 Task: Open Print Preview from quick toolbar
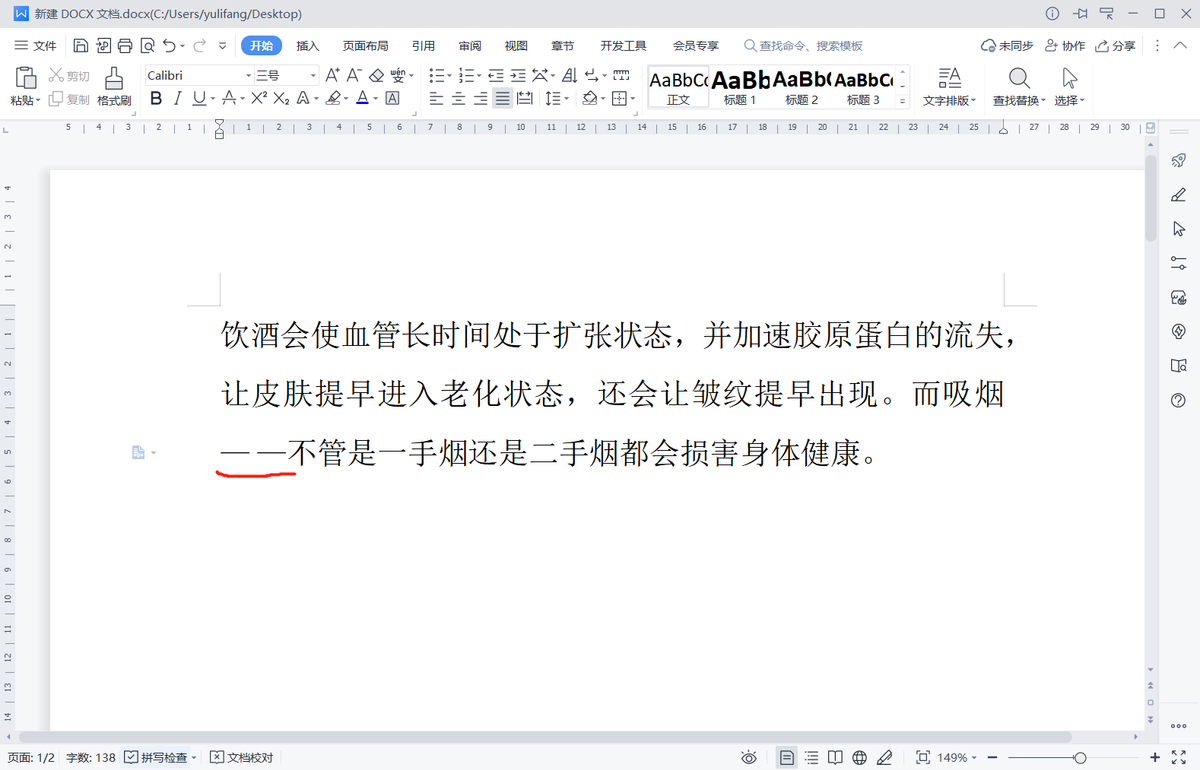tap(147, 45)
